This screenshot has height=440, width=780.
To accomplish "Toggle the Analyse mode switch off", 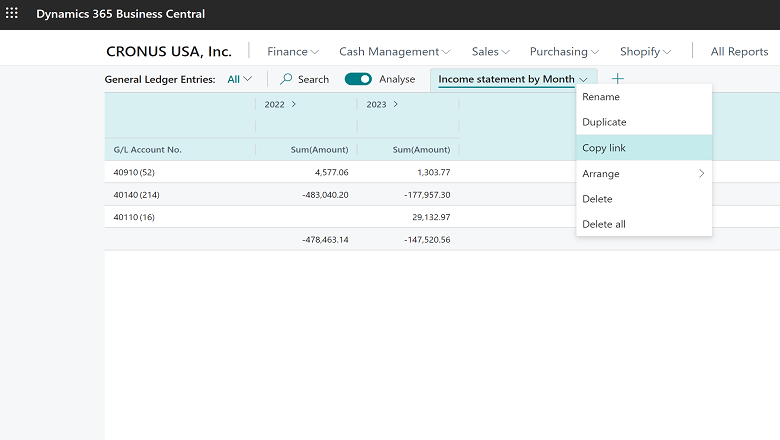I will [x=358, y=79].
